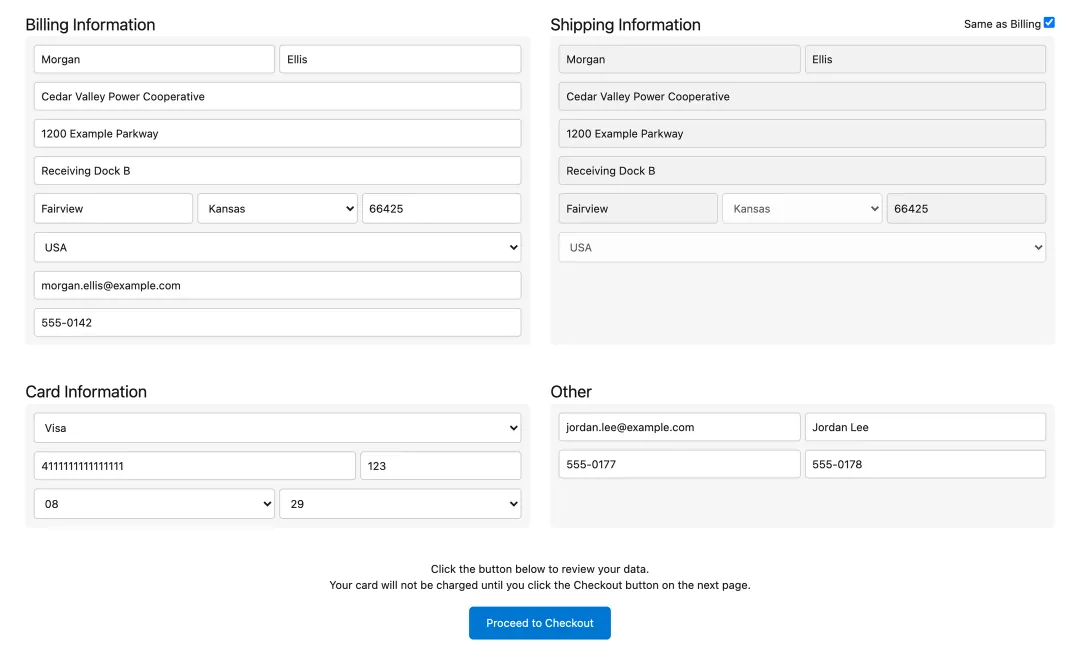Image resolution: width=1080 pixels, height=664 pixels.
Task: Click the jordan.lee@example.com field in Other
Action: click(x=680, y=427)
